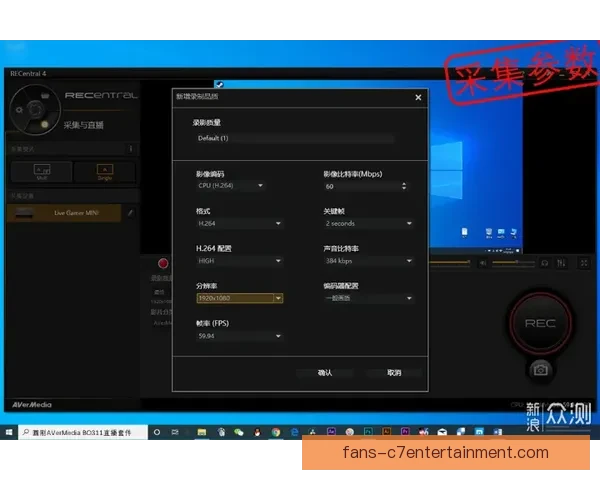Open Cortana circle on taskbar
This screenshot has height=480, width=600.
coord(157,432)
